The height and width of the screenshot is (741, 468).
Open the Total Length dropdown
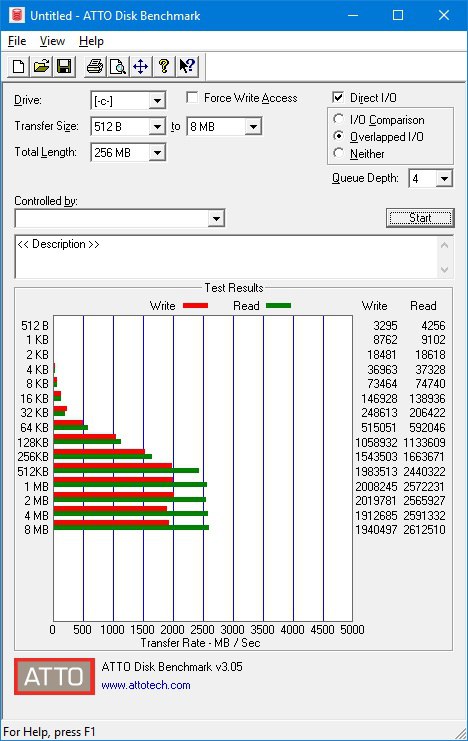click(157, 153)
